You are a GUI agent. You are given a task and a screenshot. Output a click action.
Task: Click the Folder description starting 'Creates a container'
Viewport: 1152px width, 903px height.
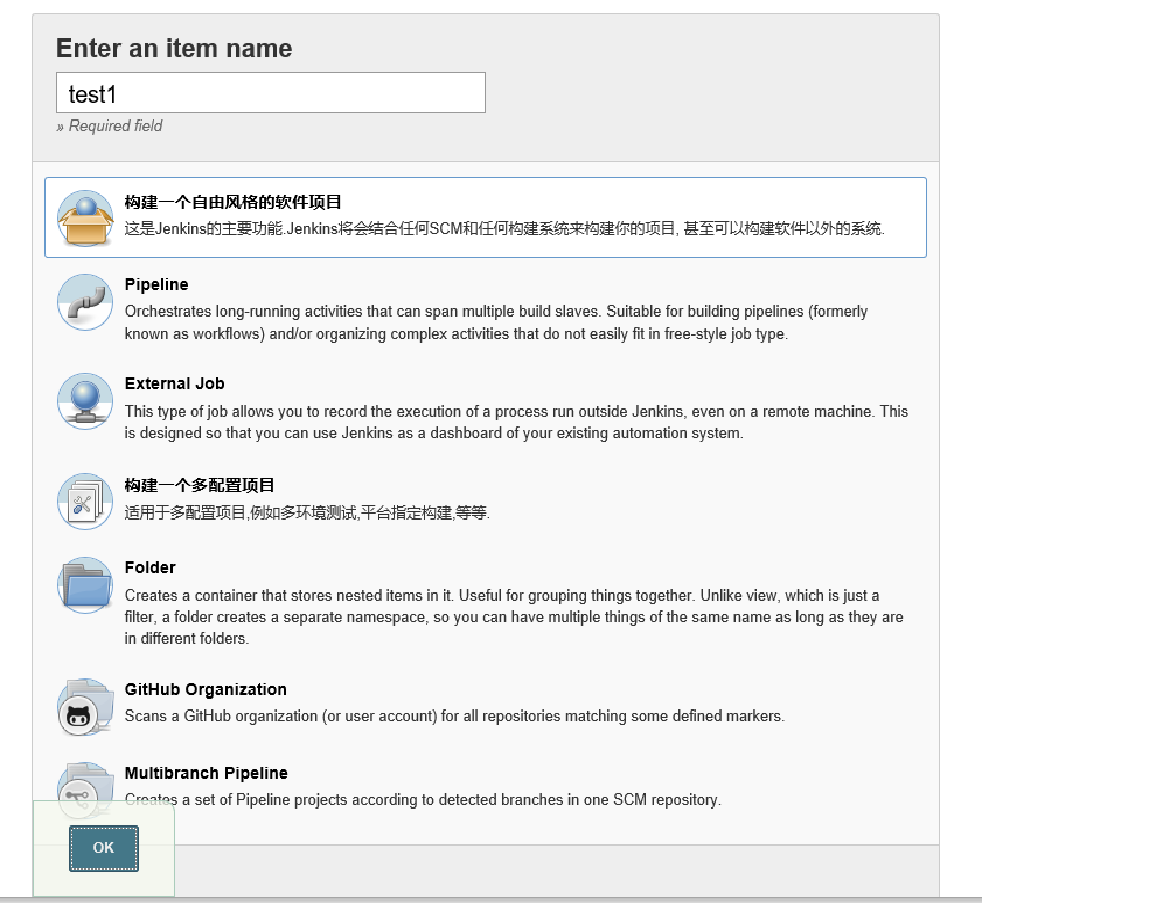click(x=514, y=616)
